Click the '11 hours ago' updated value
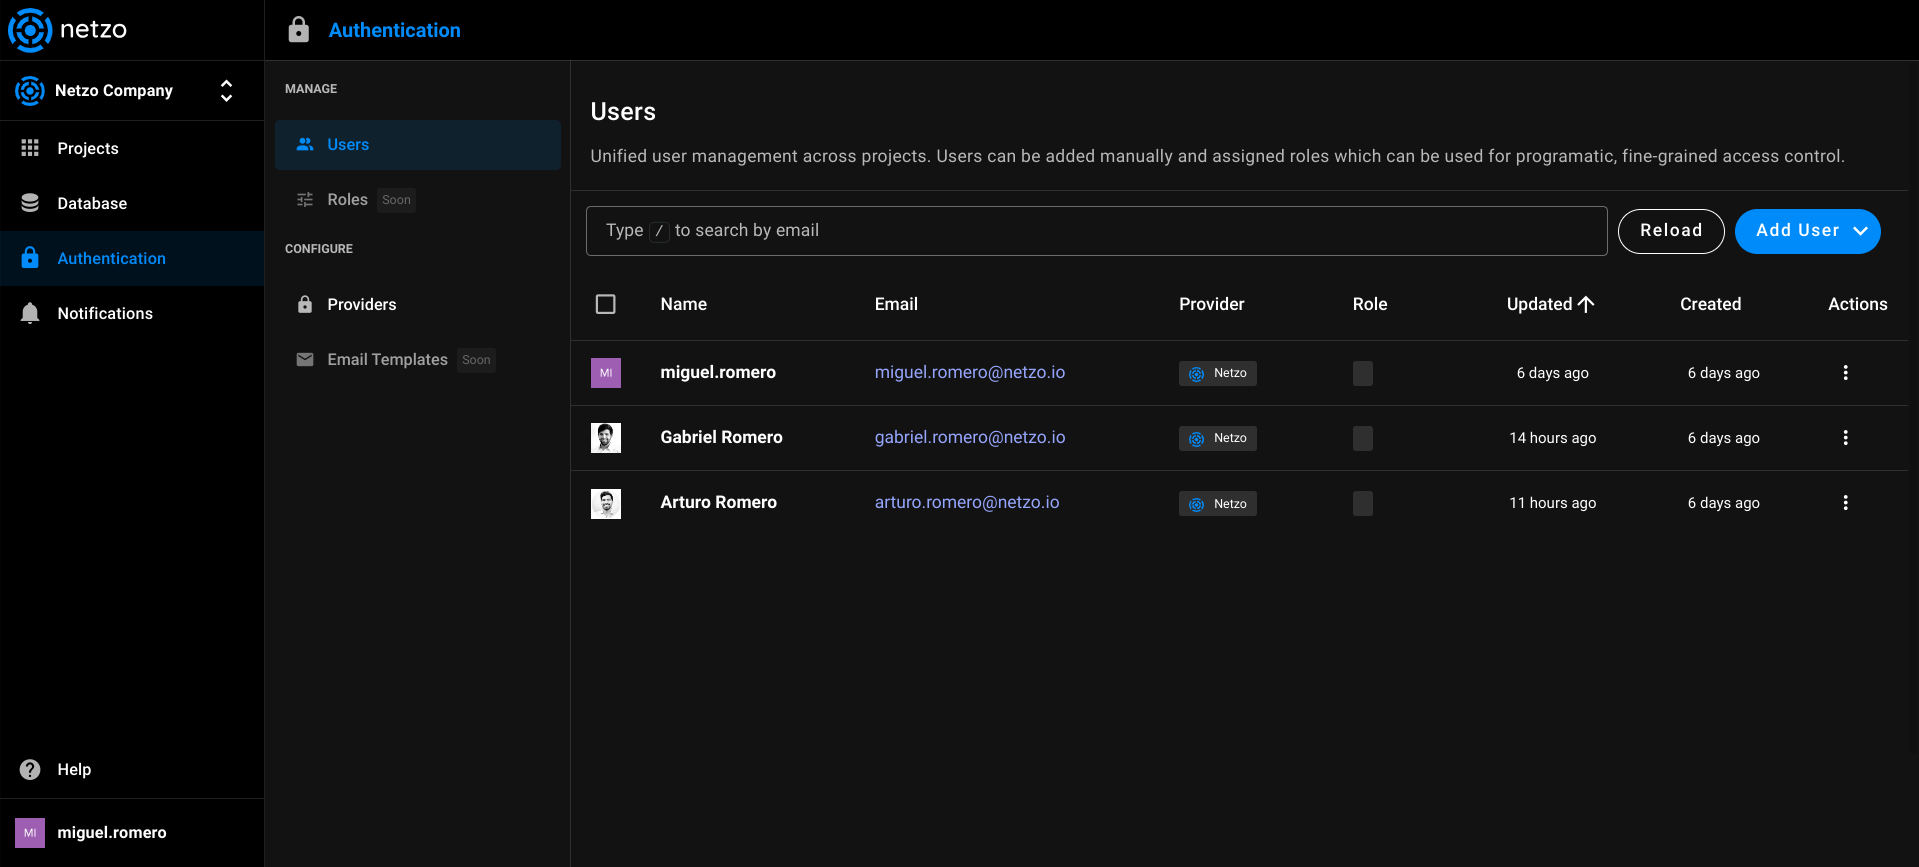Image resolution: width=1919 pixels, height=867 pixels. click(1552, 503)
